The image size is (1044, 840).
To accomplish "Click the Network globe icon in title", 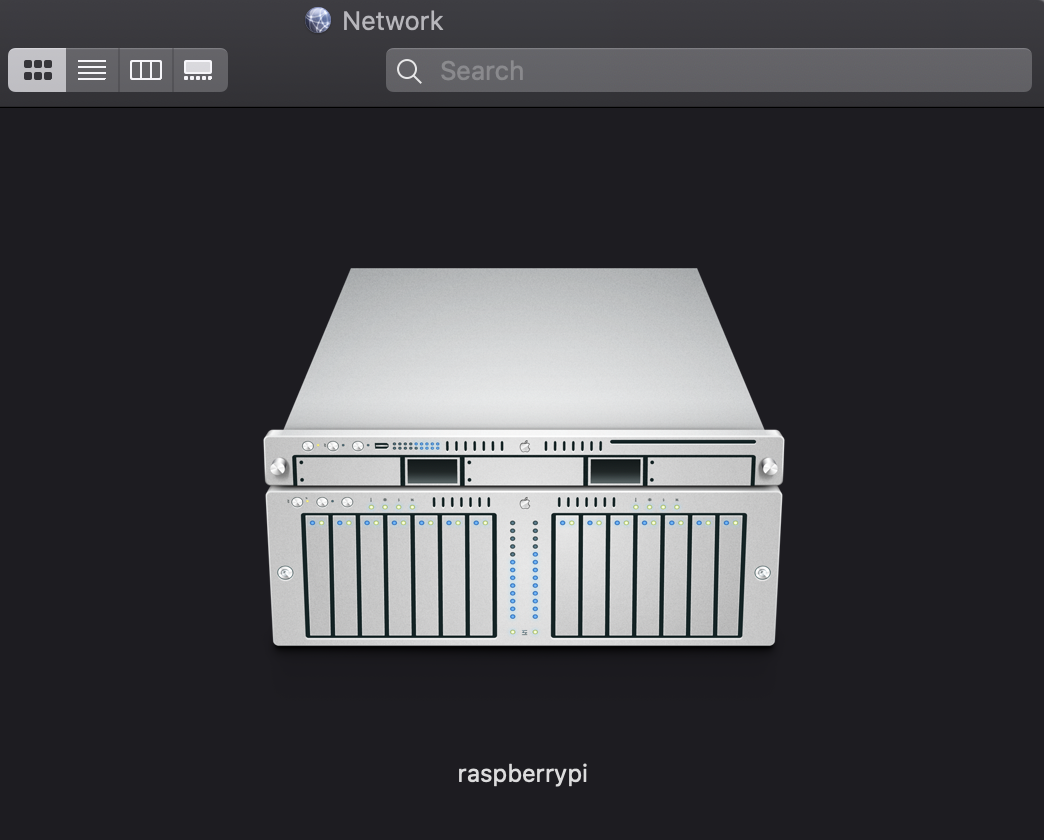I will click(318, 20).
